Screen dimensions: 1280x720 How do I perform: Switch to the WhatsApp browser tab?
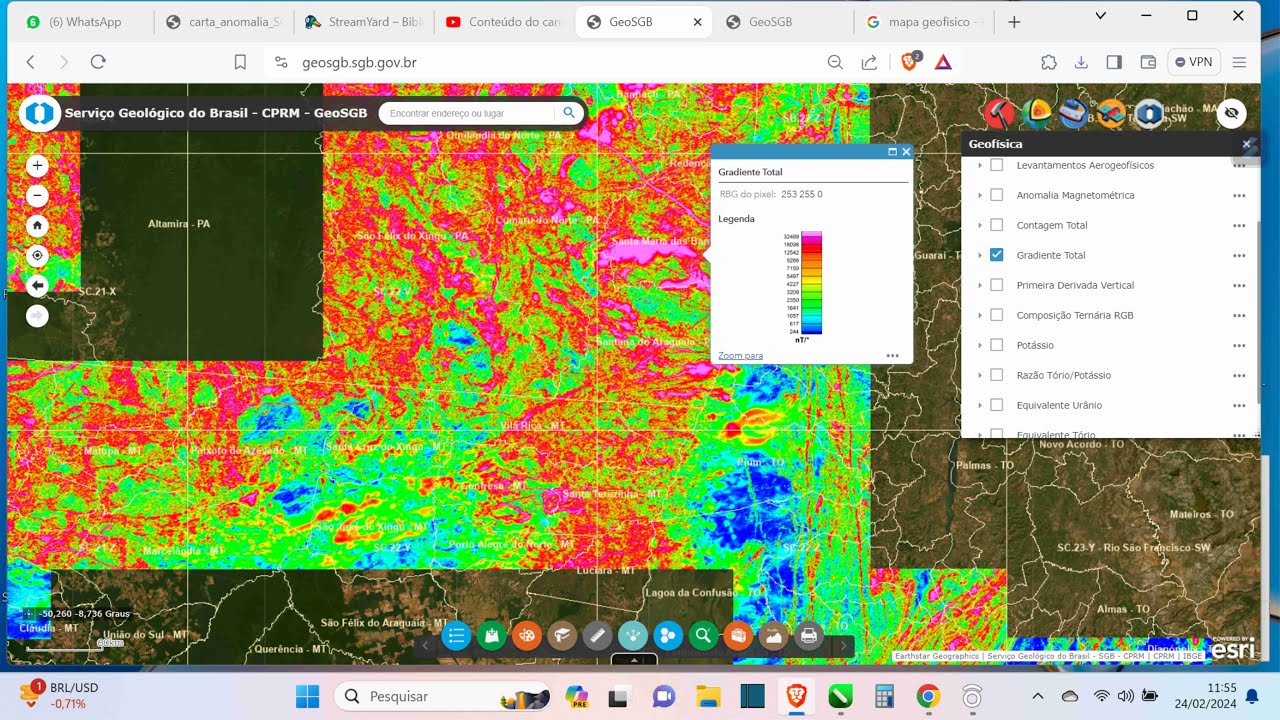[x=81, y=21]
